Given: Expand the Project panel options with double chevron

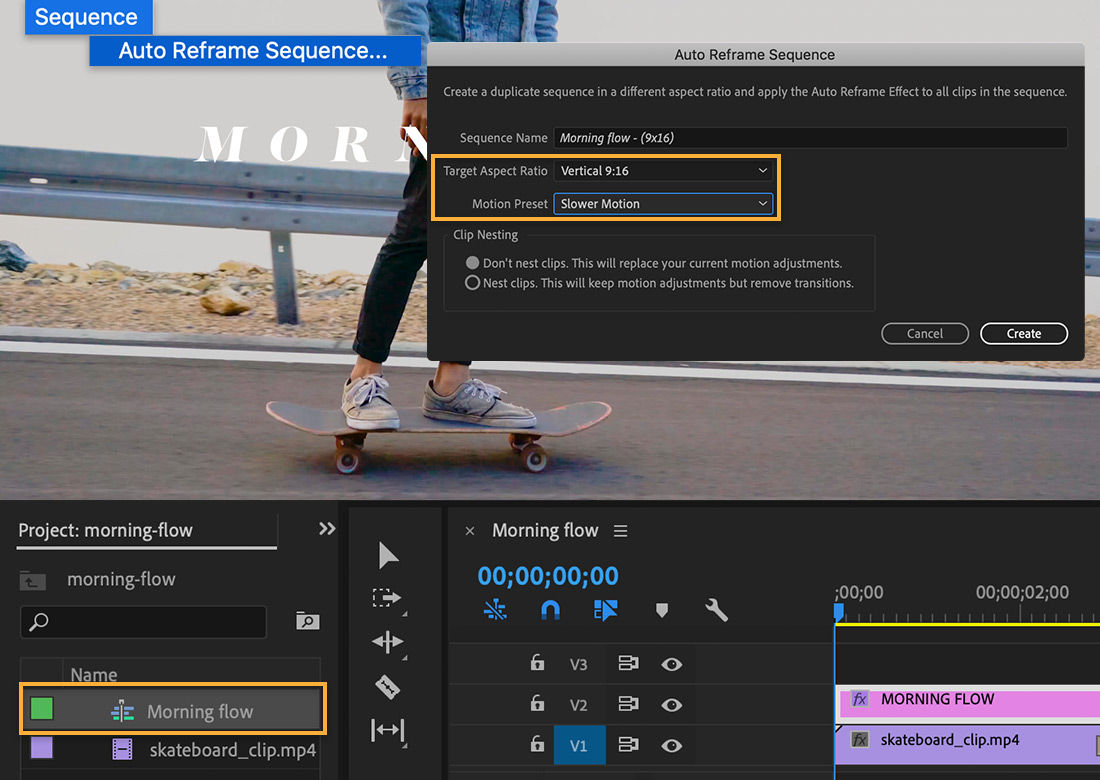Looking at the screenshot, I should point(326,528).
